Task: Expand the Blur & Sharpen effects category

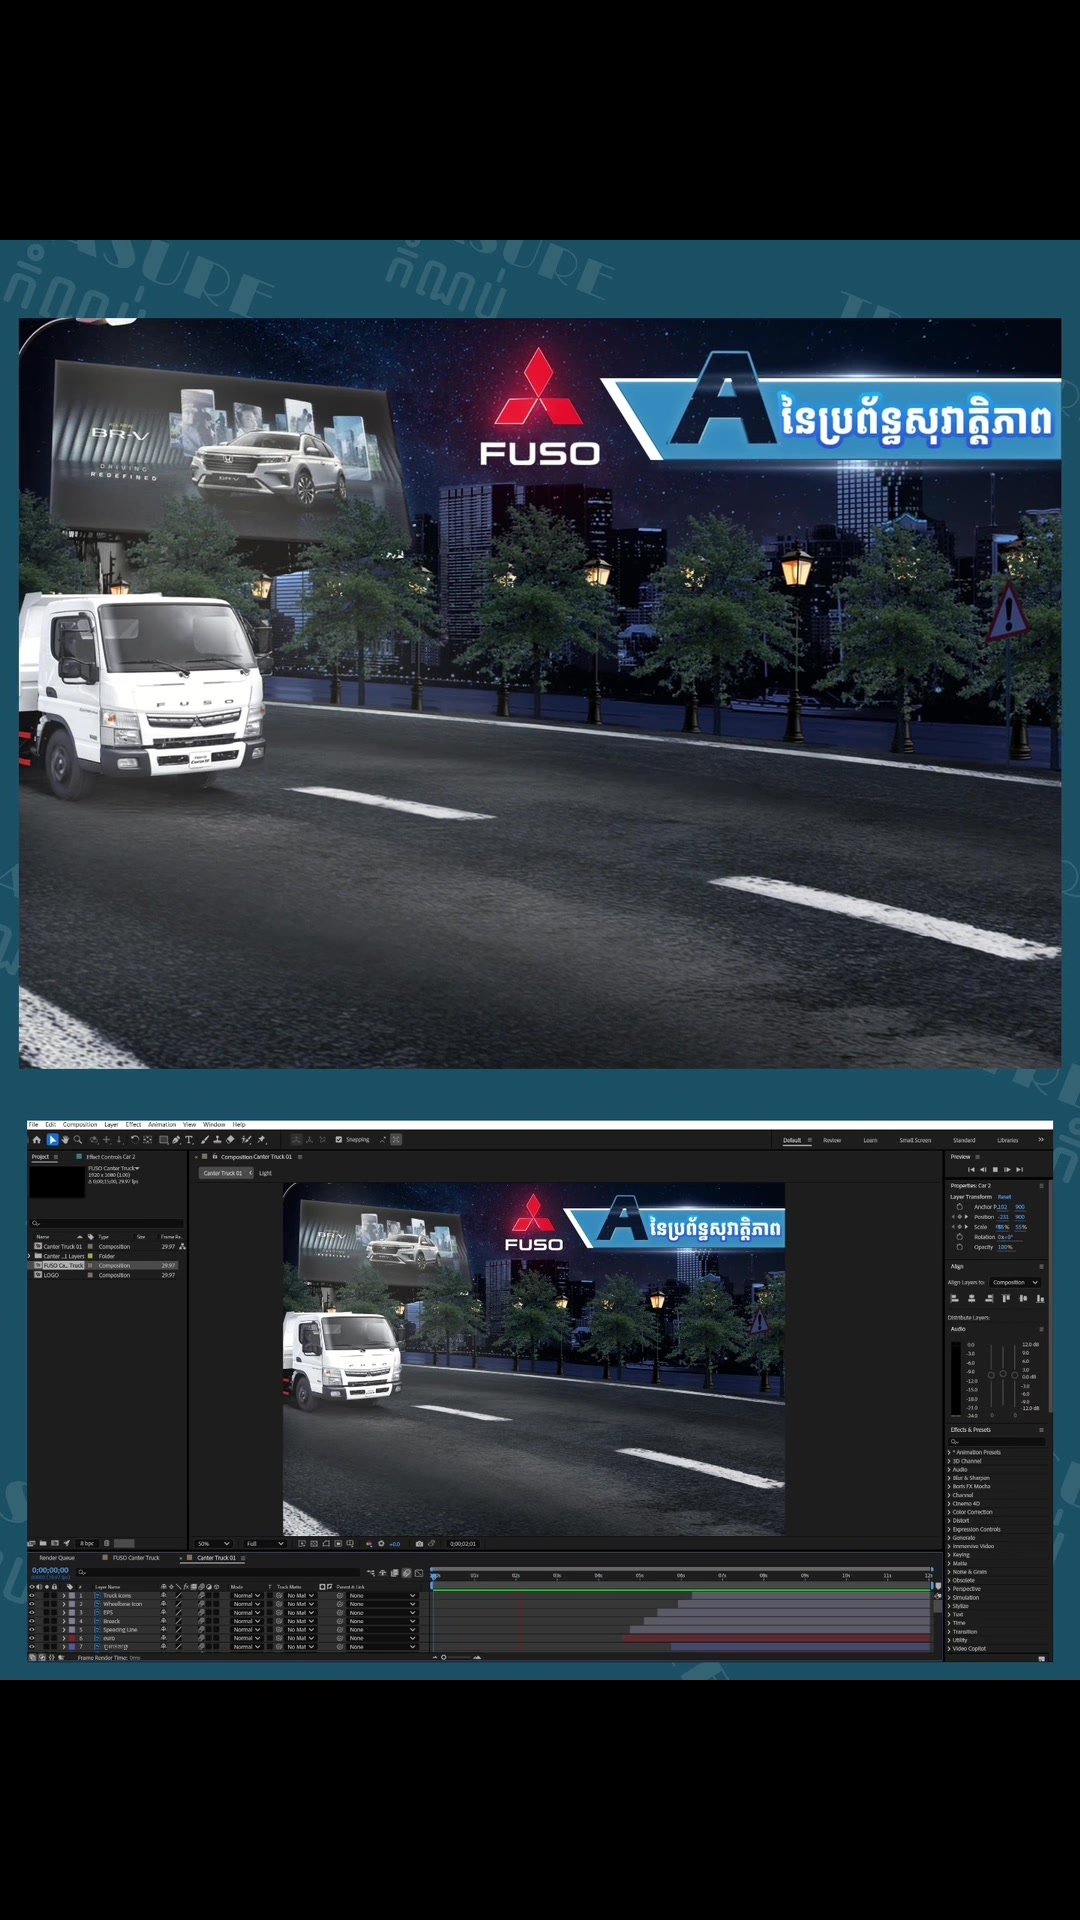Action: [949, 1478]
